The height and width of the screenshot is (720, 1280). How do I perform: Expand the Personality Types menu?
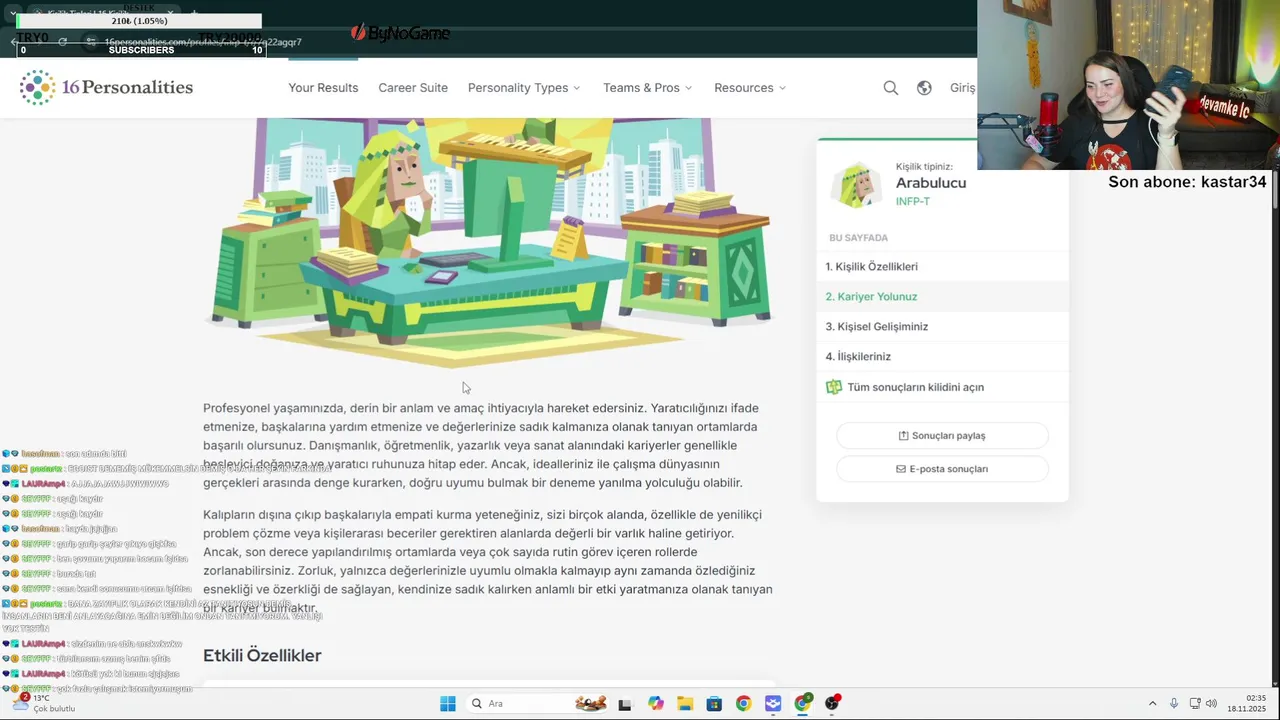pos(524,88)
